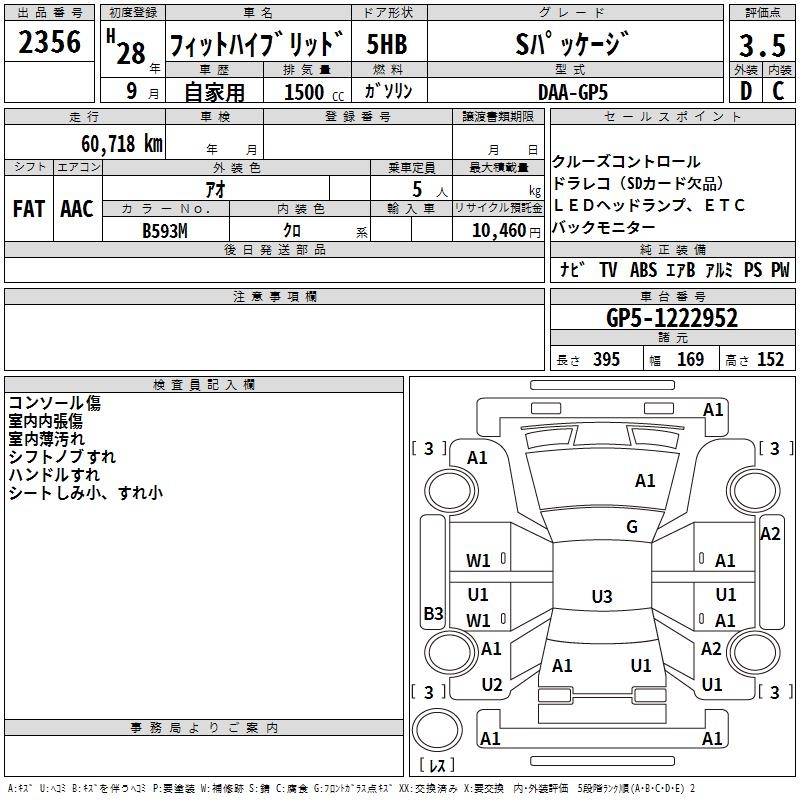Click the エアB equipment label
The height and width of the screenshot is (800, 800).
point(681,269)
